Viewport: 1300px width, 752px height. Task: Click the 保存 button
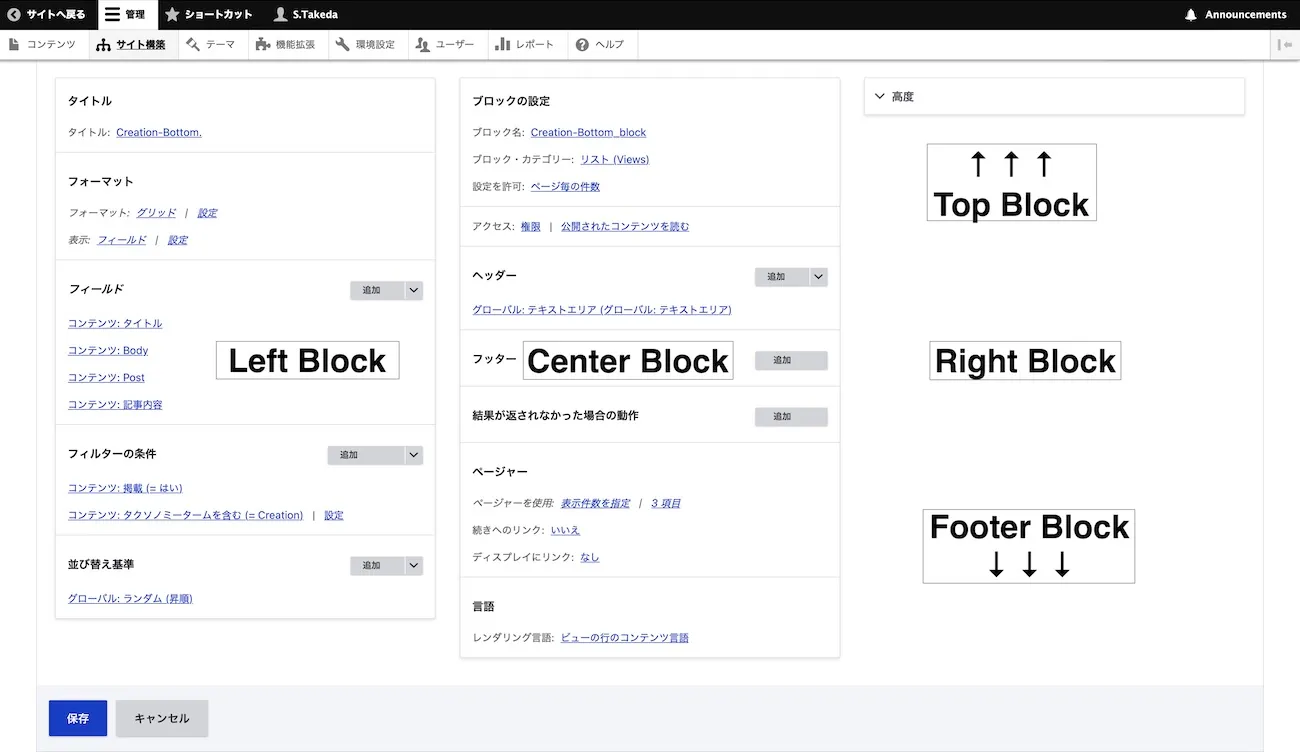pyautogui.click(x=78, y=718)
